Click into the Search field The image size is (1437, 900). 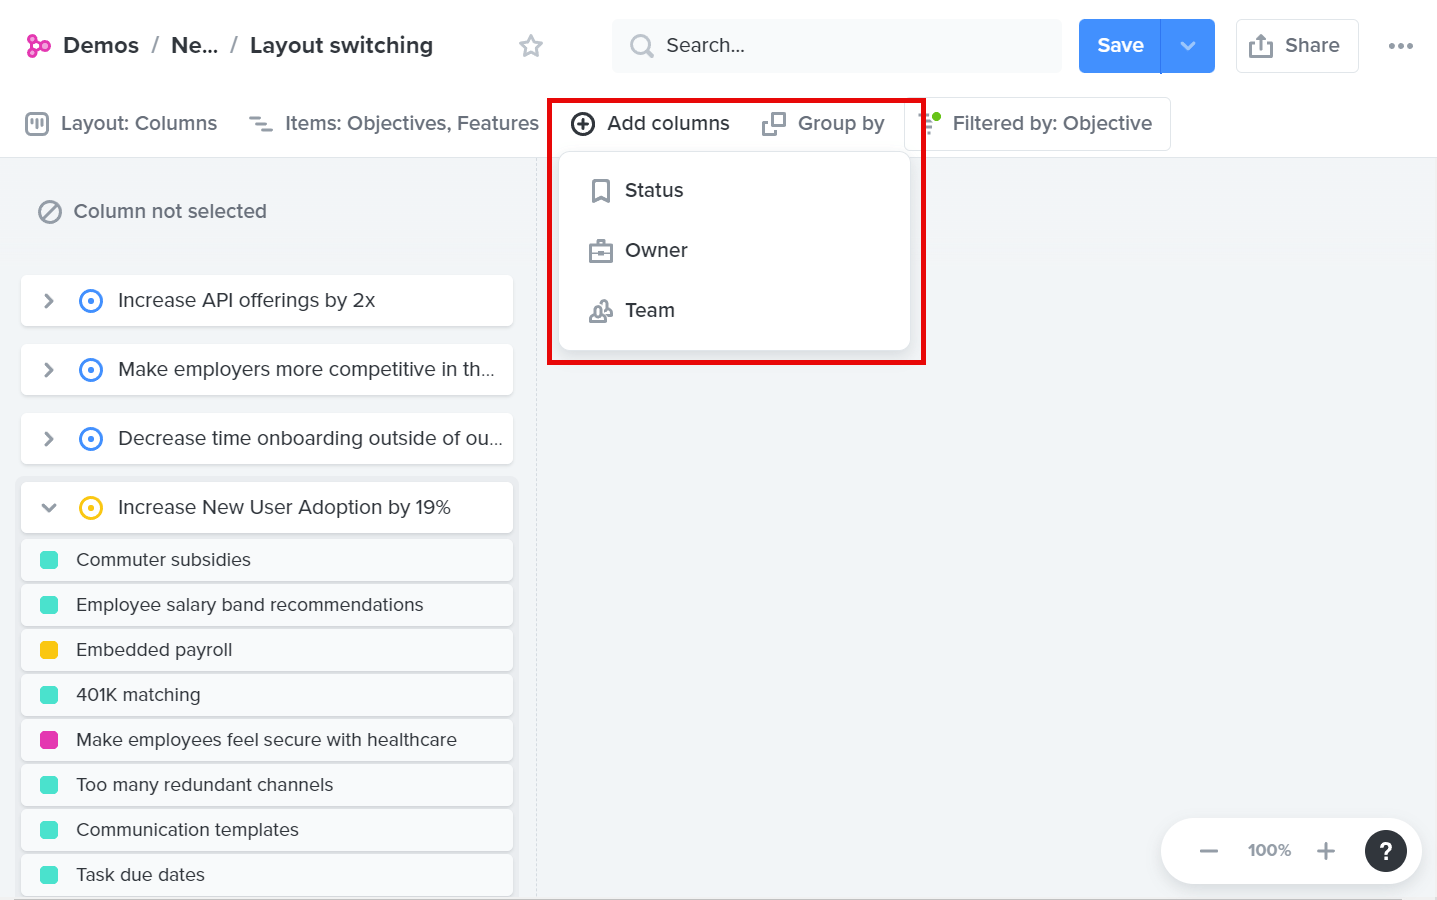pos(850,46)
